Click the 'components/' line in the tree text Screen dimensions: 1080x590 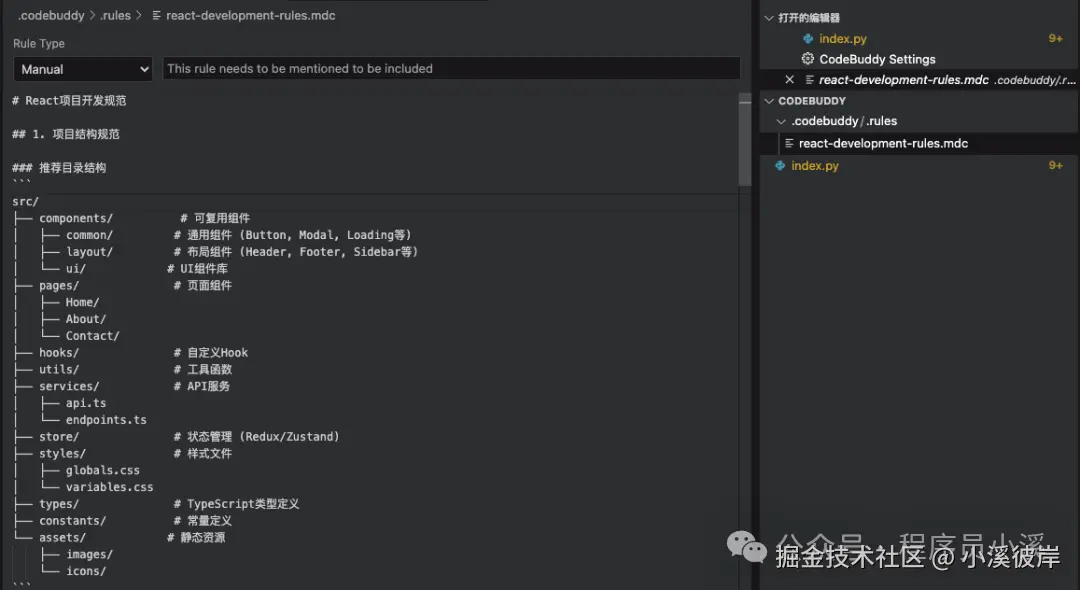pos(76,218)
